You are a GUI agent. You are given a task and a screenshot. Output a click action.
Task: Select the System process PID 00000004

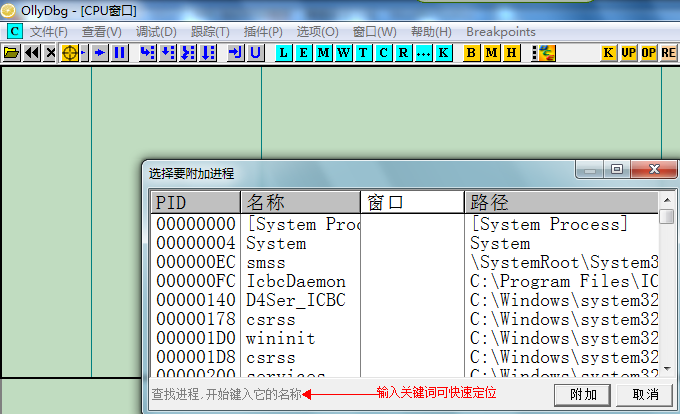pos(405,243)
